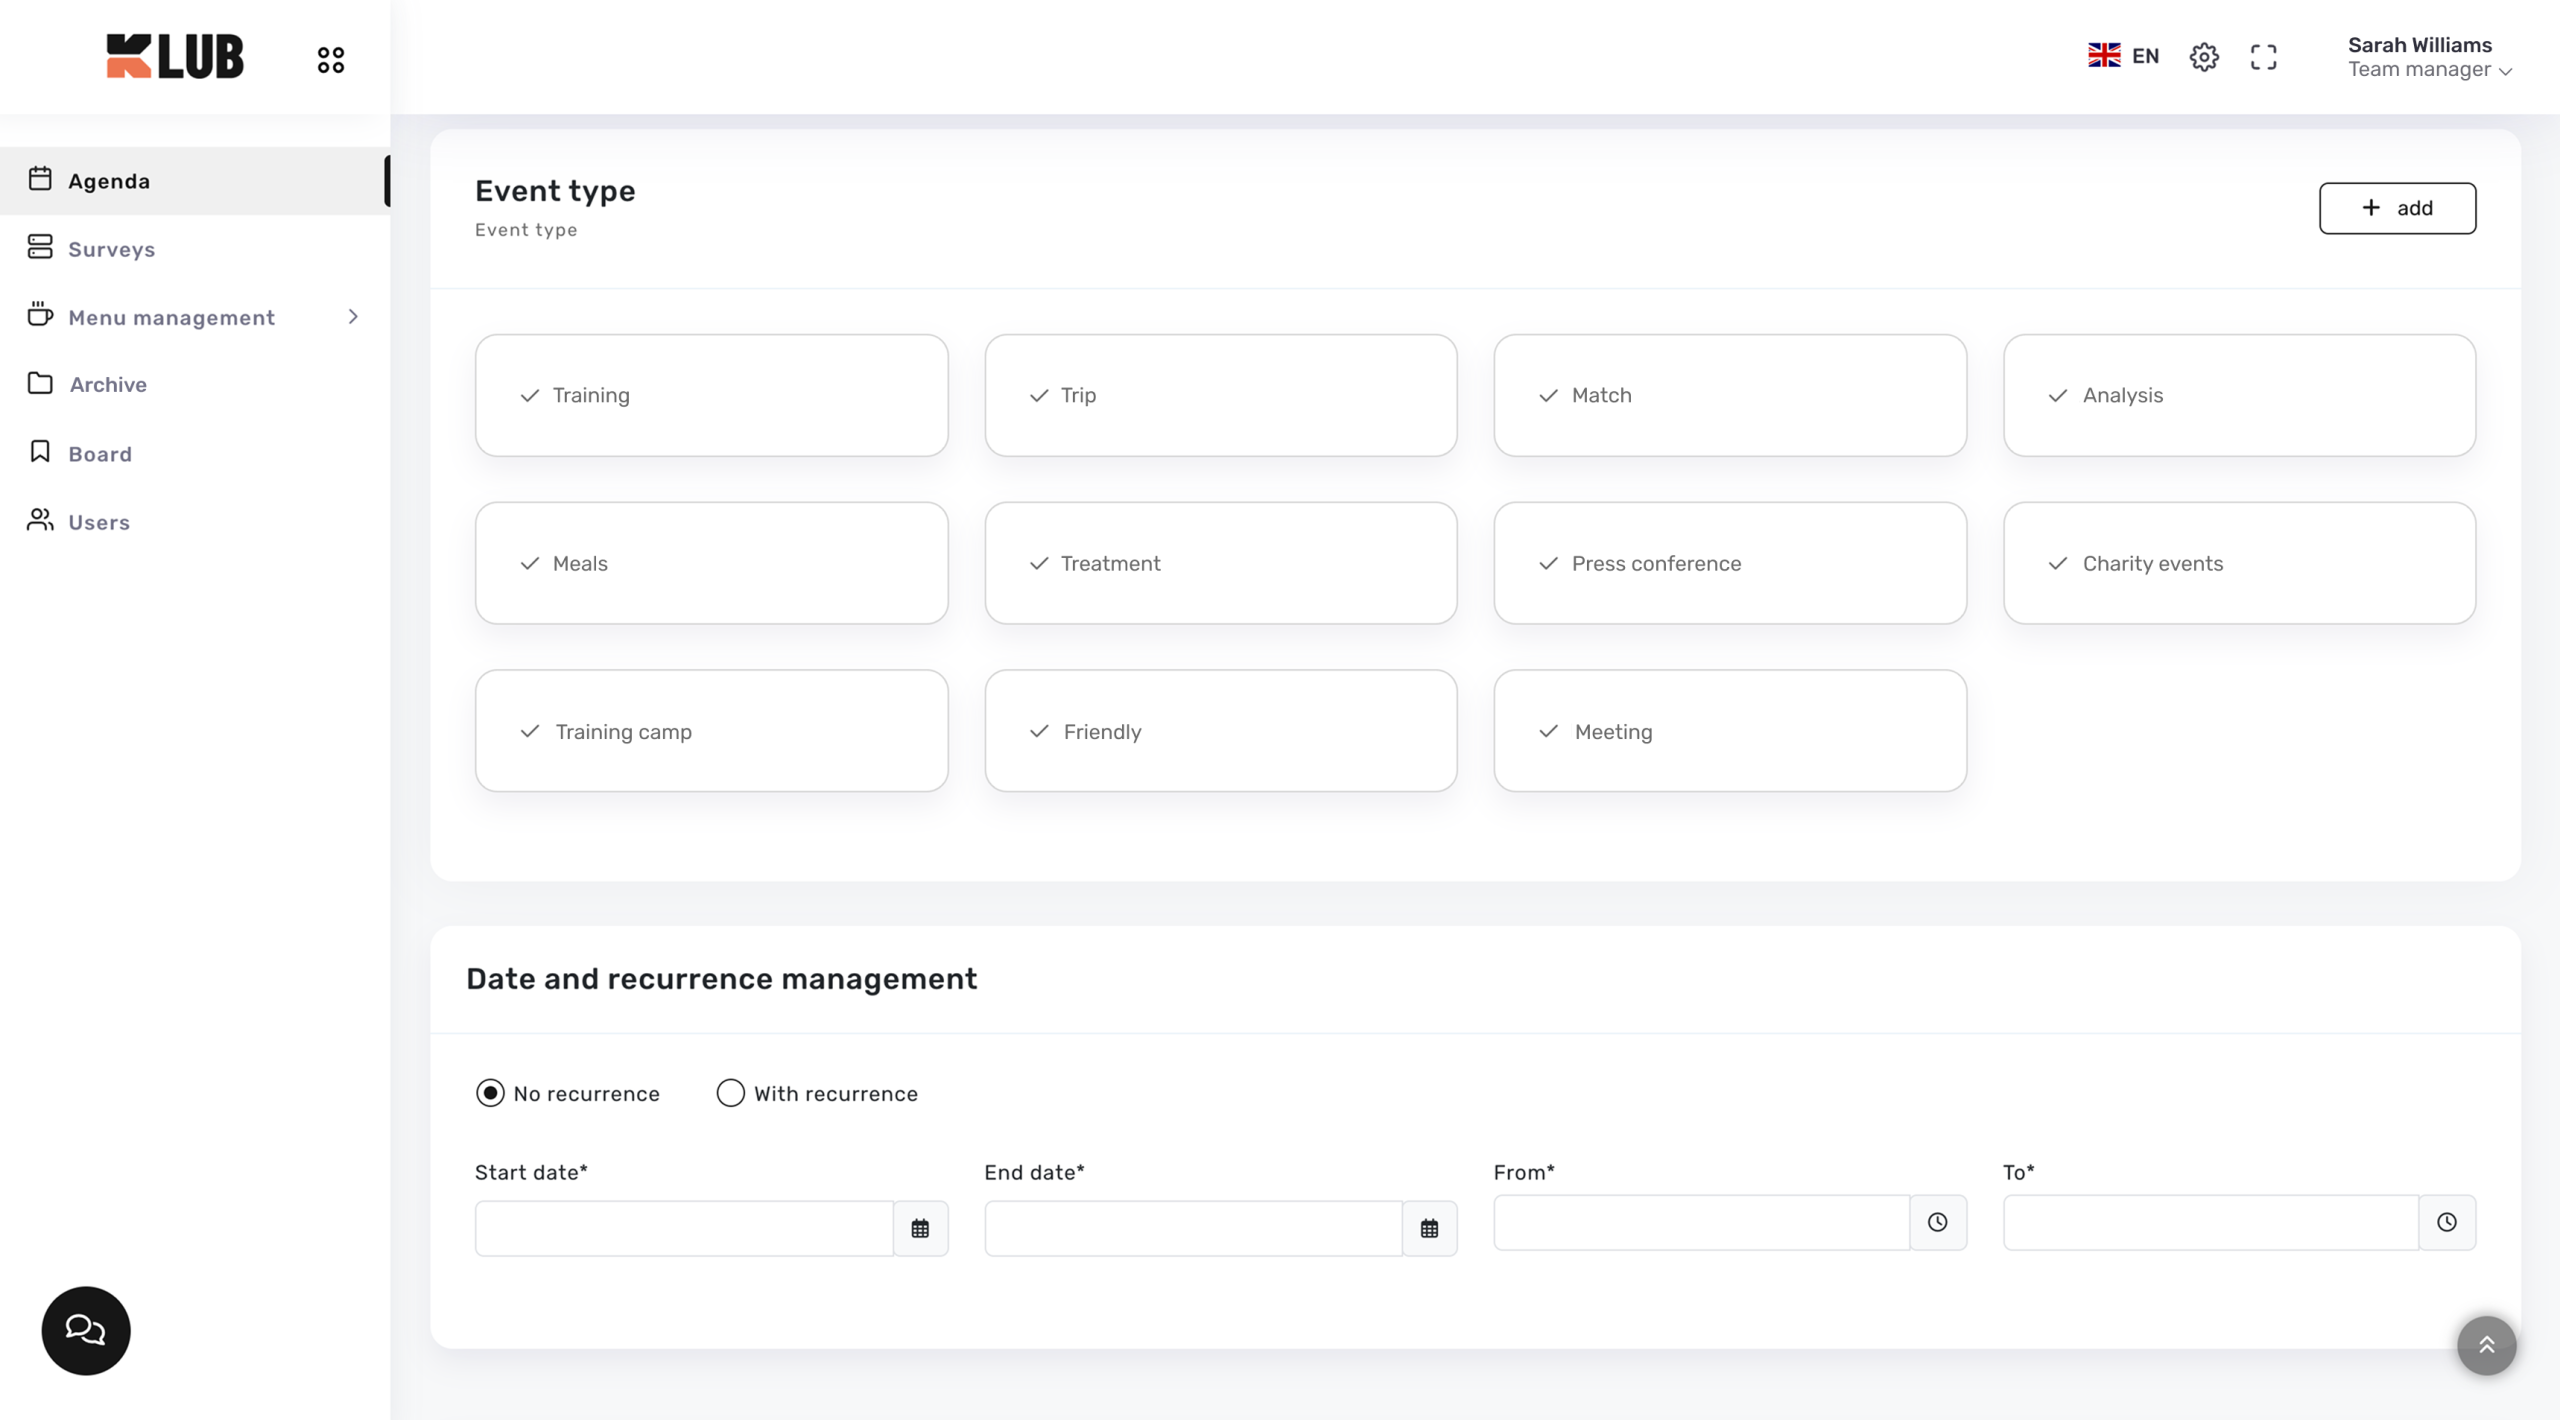The height and width of the screenshot is (1420, 2560).
Task: Select the With recurrence radio button
Action: point(731,1093)
